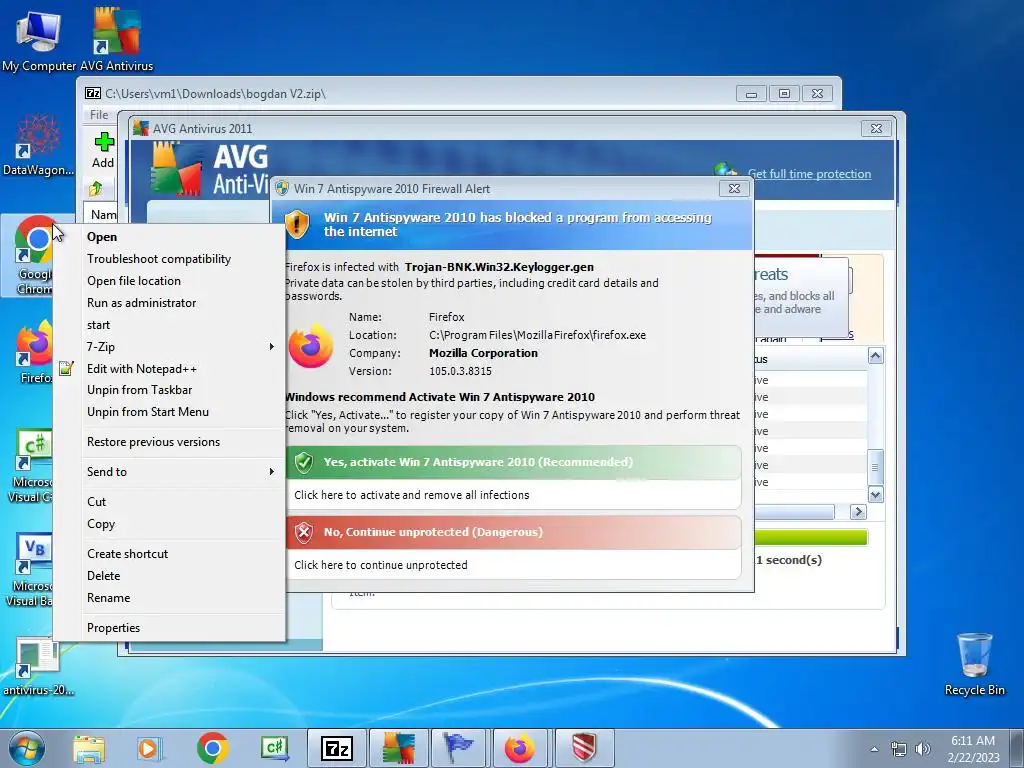Click the red shield taskbar icon
Viewport: 1024px width, 768px height.
pos(583,748)
